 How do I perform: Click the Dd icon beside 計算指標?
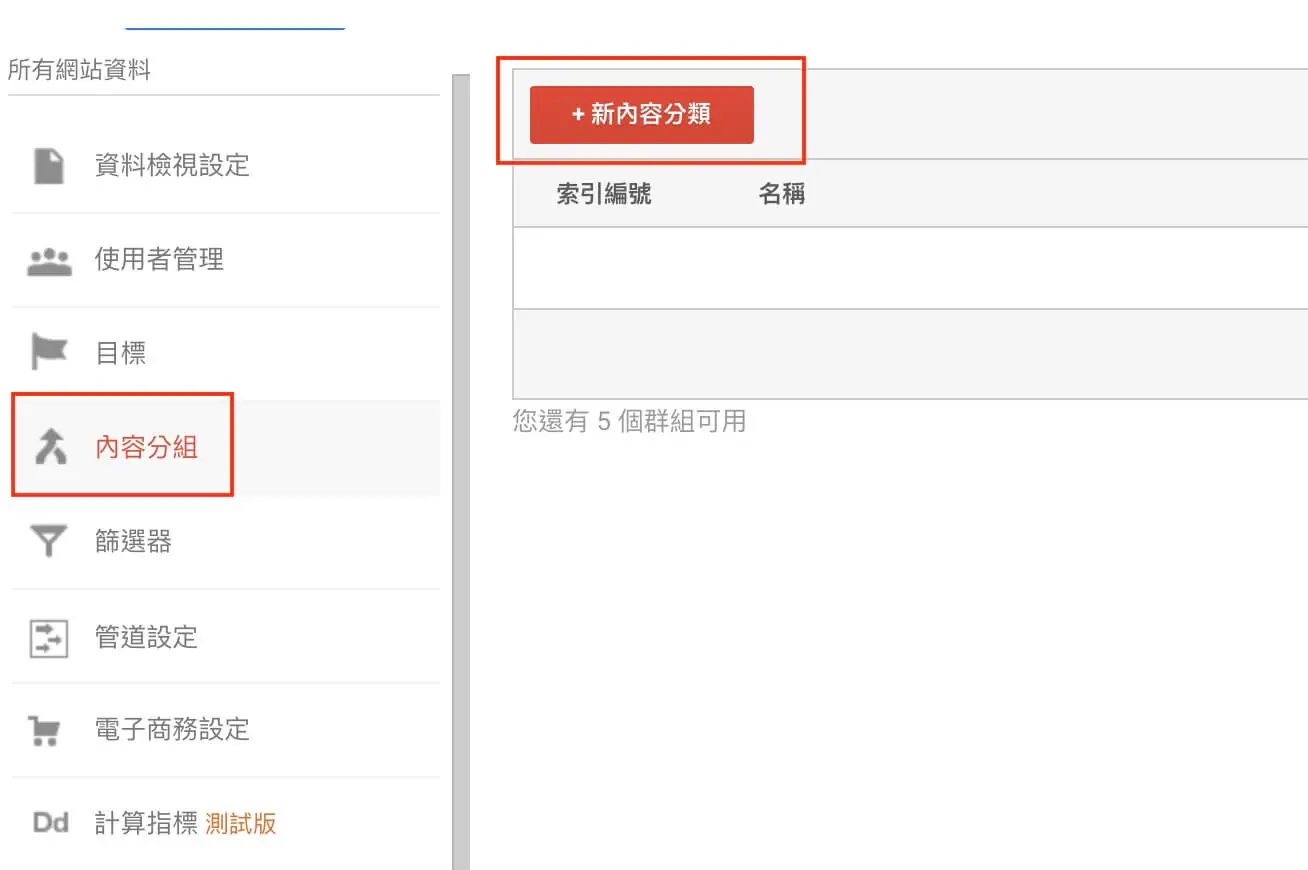point(50,824)
